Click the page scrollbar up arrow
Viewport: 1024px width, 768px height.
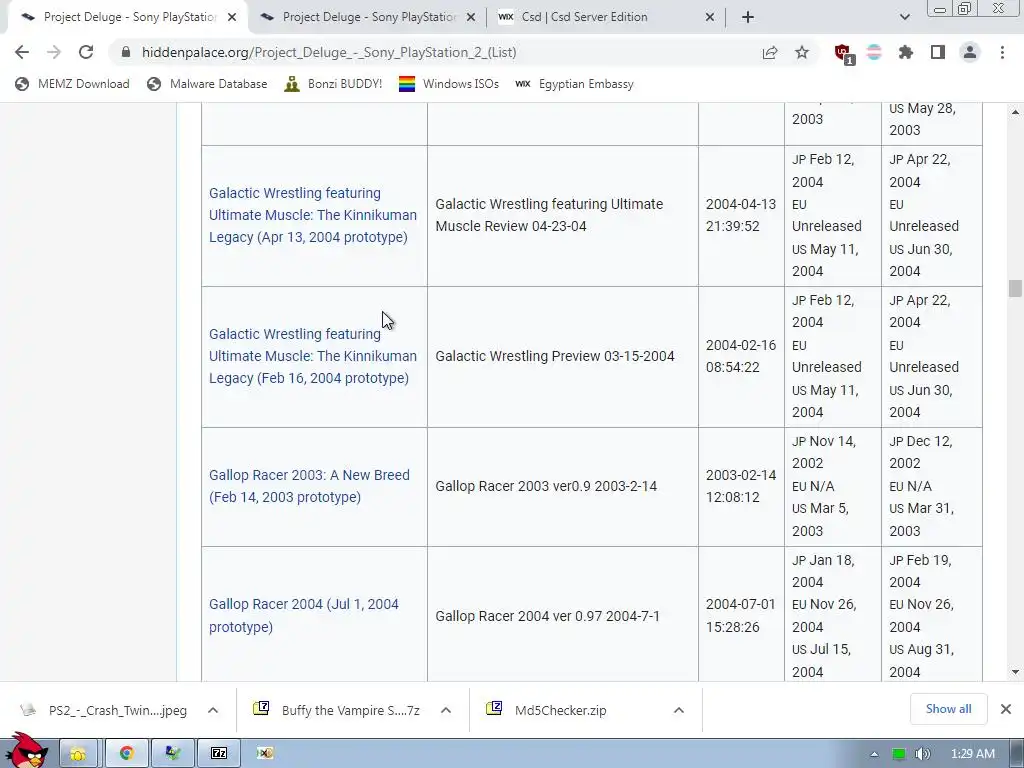tap(1015, 112)
